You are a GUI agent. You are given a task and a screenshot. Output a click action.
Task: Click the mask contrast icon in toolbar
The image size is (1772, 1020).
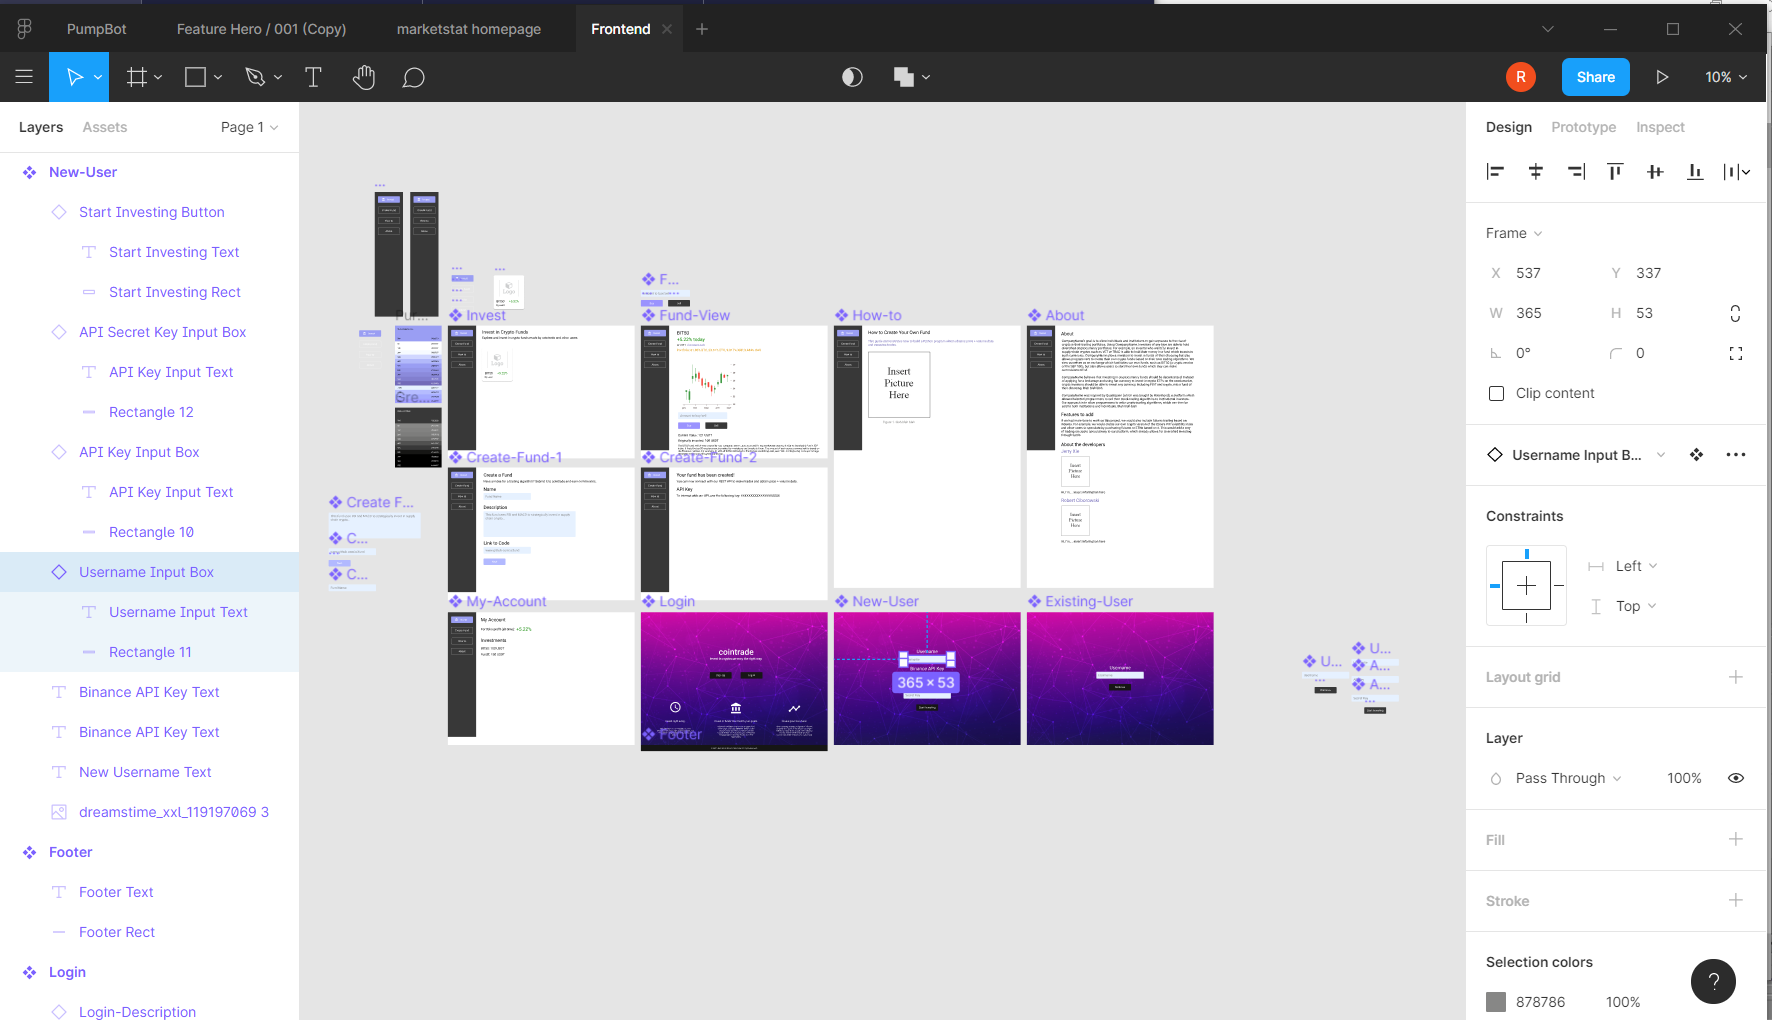[852, 77]
